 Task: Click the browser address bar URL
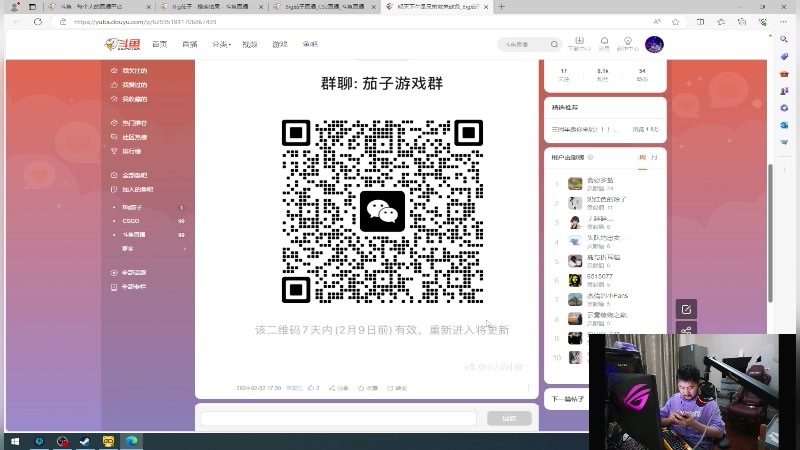coord(145,22)
